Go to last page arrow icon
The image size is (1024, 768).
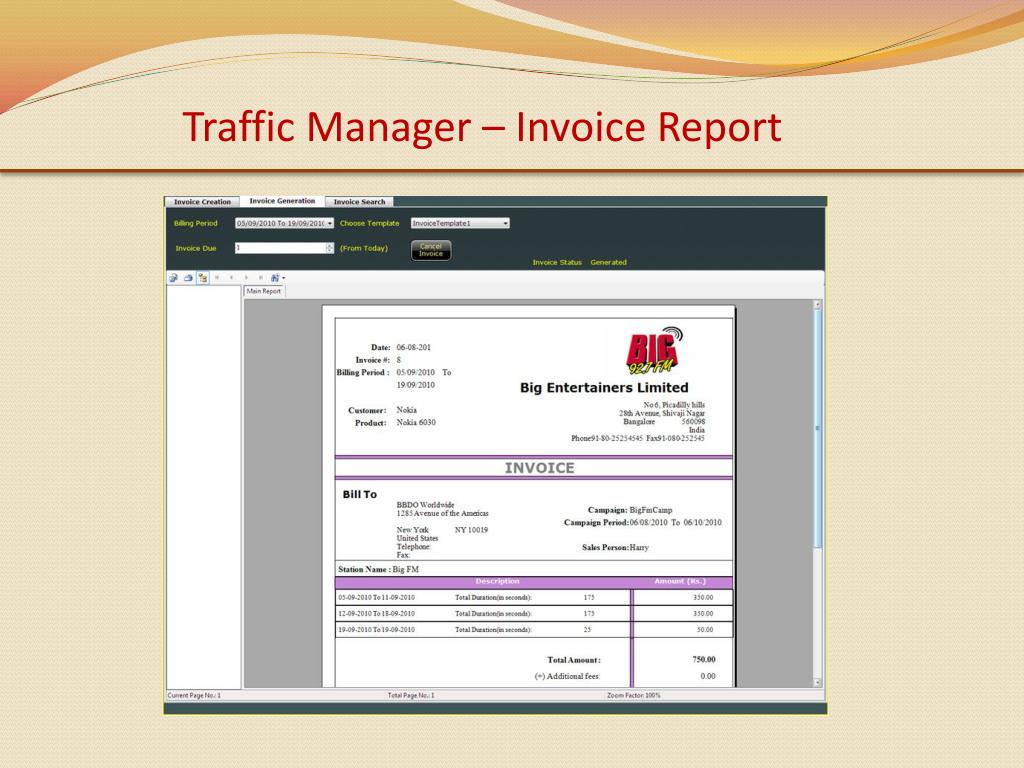[261, 278]
